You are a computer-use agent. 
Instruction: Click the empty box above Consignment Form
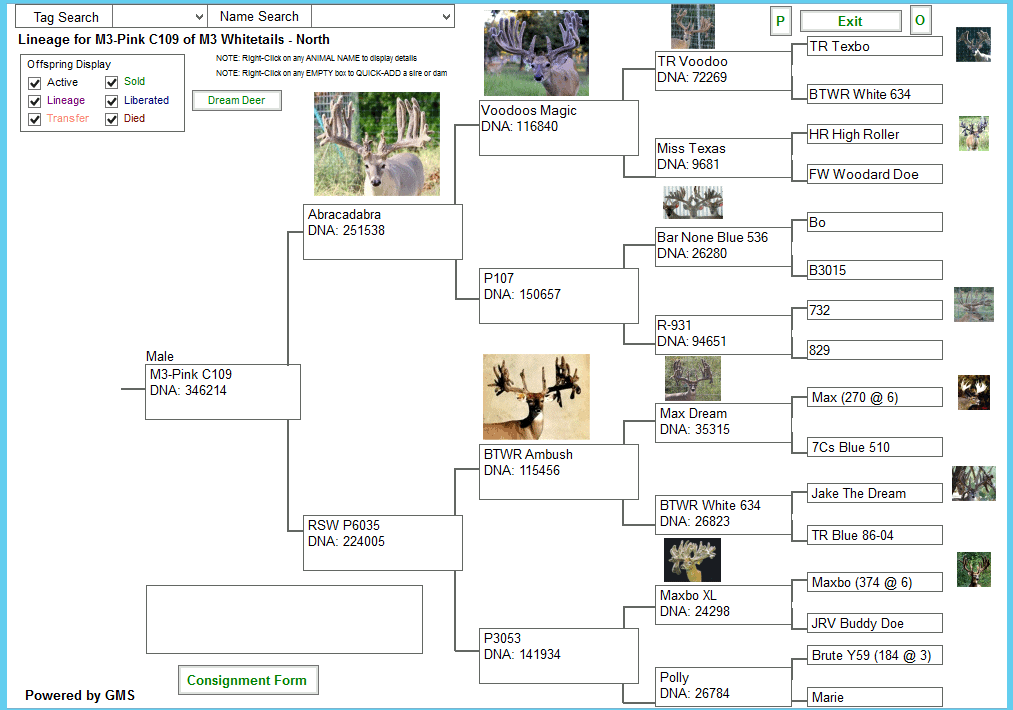[x=284, y=619]
